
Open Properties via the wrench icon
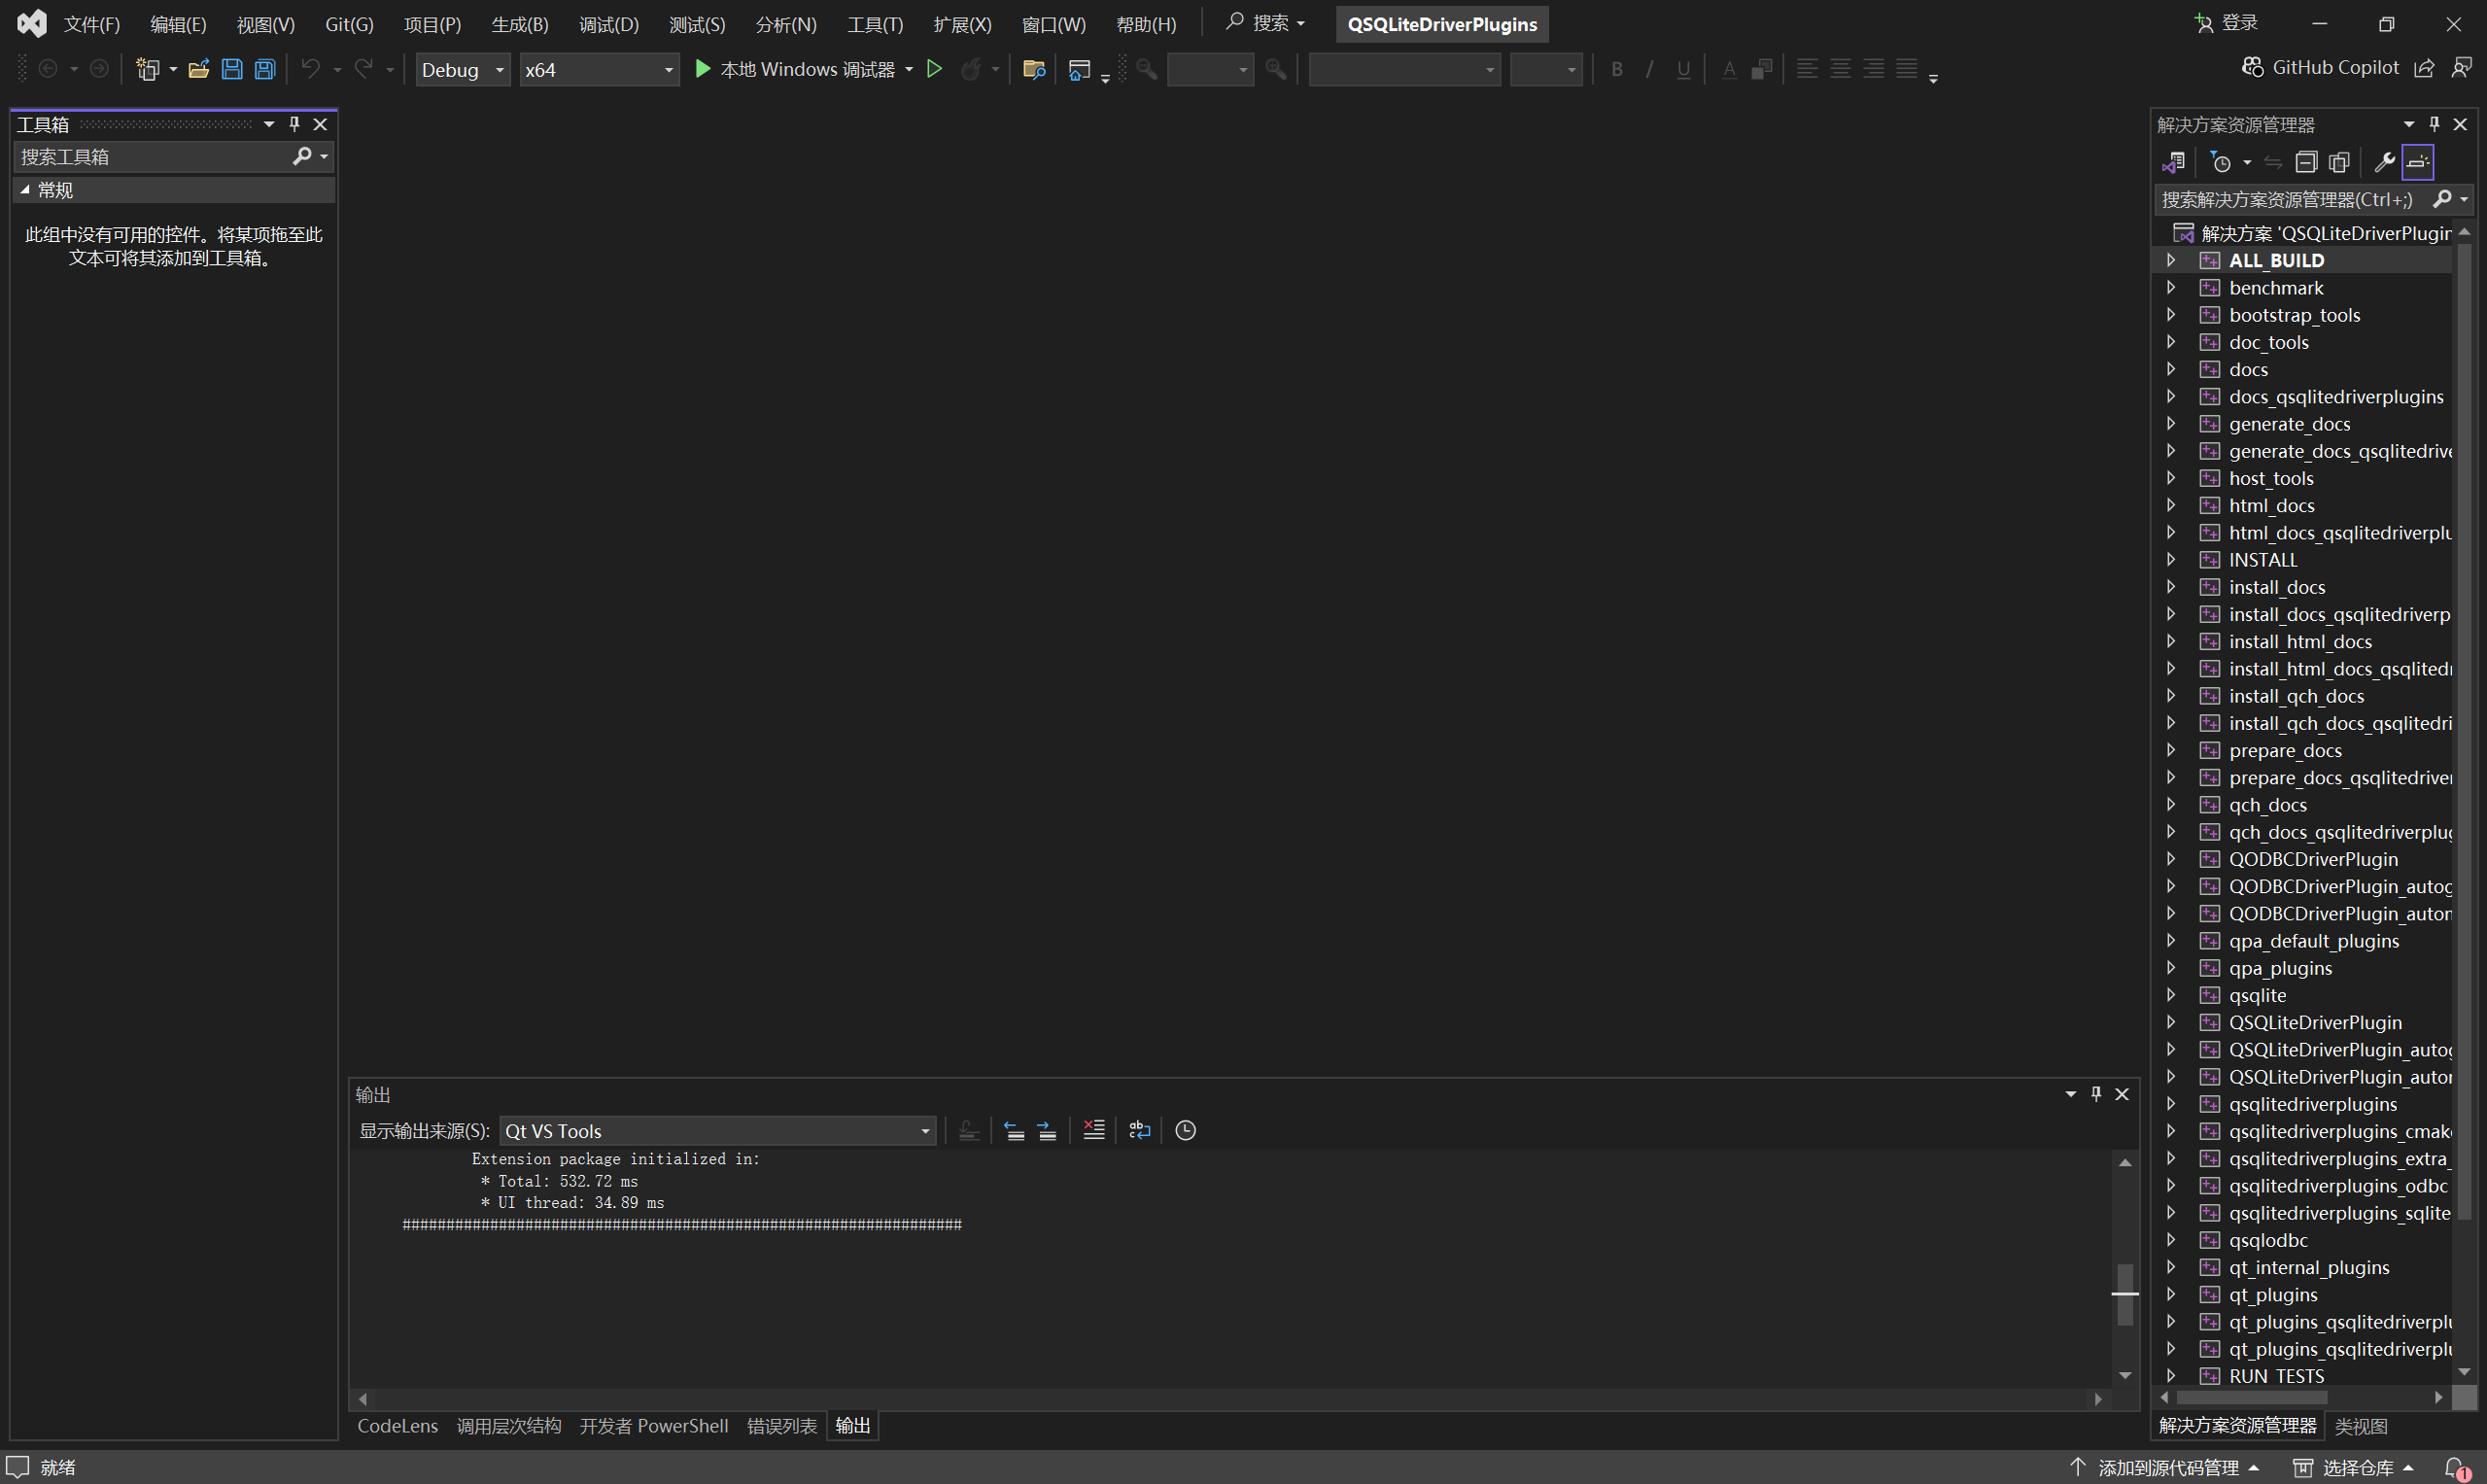point(2385,161)
